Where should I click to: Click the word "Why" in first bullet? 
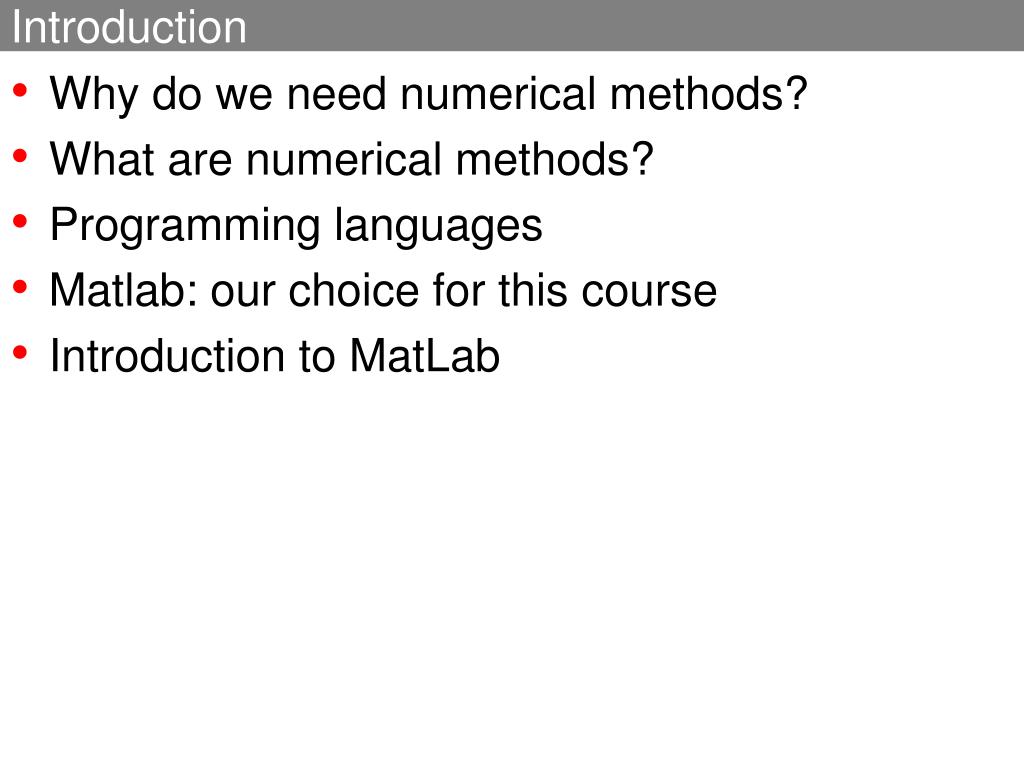coord(94,95)
